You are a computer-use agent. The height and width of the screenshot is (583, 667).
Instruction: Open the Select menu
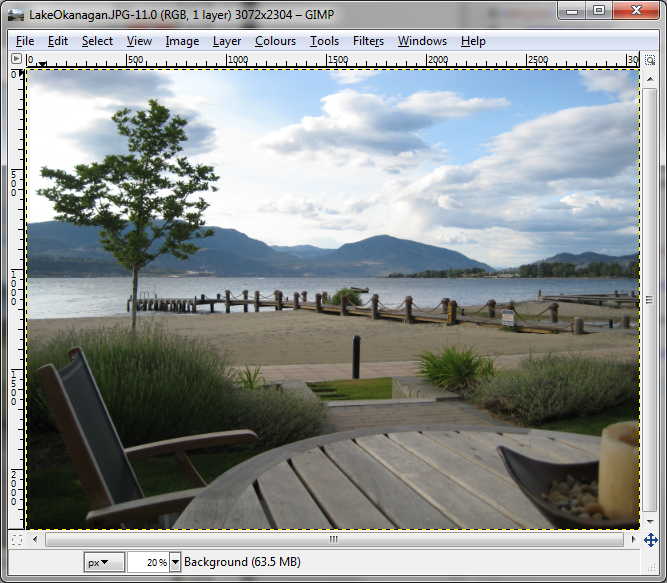click(x=97, y=41)
